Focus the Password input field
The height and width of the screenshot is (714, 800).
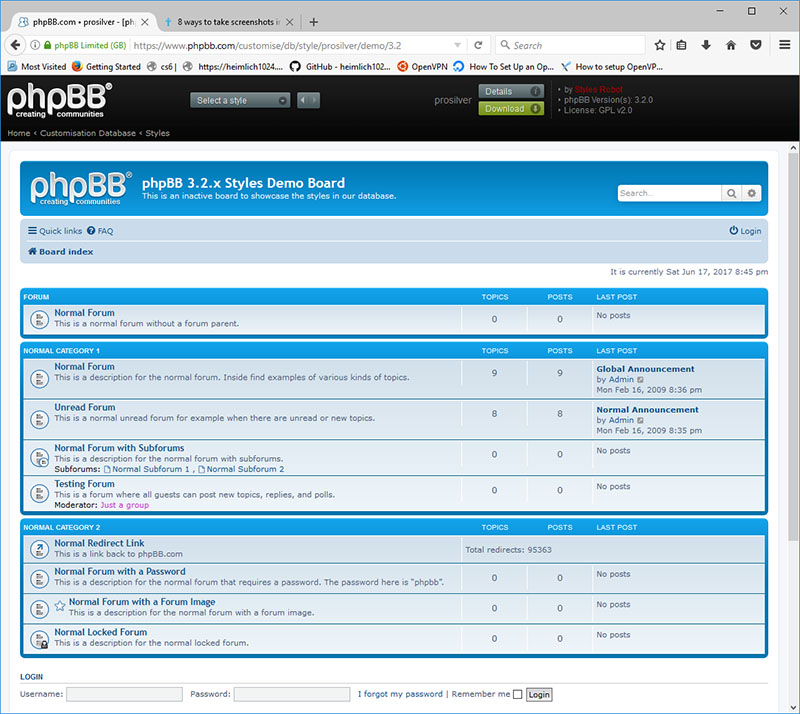tap(292, 694)
